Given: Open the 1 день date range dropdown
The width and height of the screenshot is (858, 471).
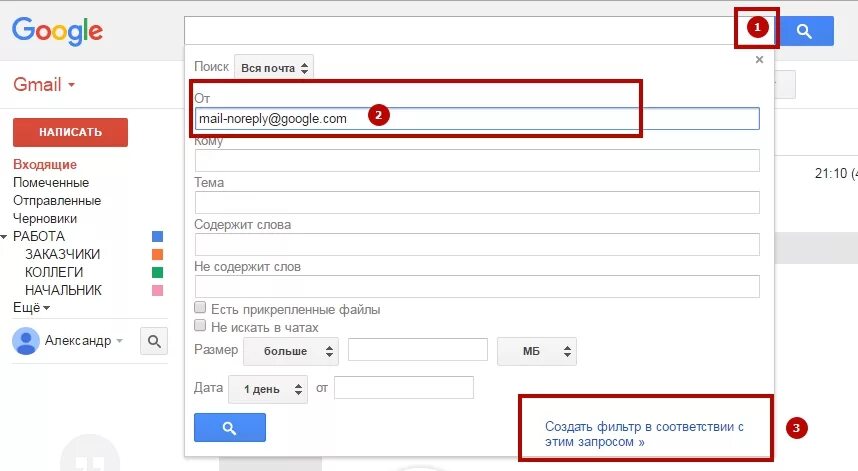Looking at the screenshot, I should 268,389.
